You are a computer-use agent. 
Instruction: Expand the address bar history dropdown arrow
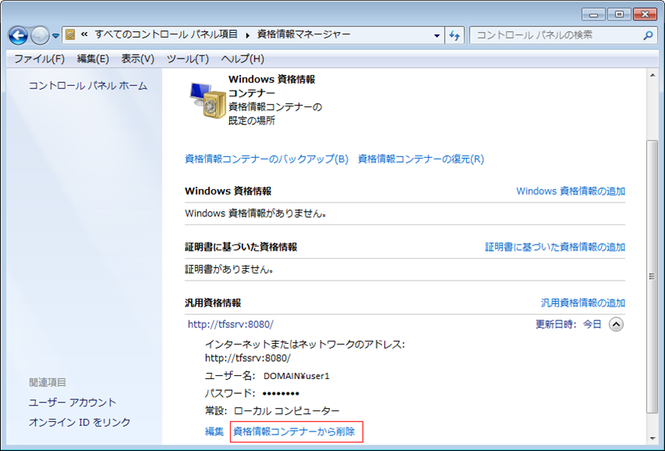click(x=437, y=36)
